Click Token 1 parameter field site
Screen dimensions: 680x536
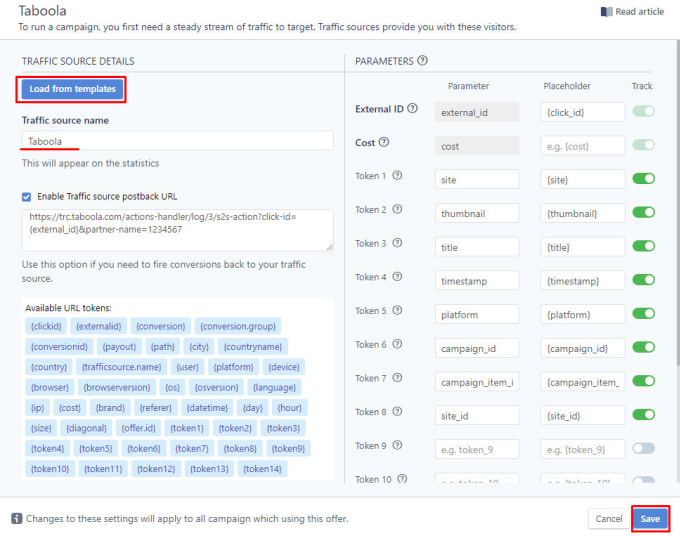coord(477,180)
